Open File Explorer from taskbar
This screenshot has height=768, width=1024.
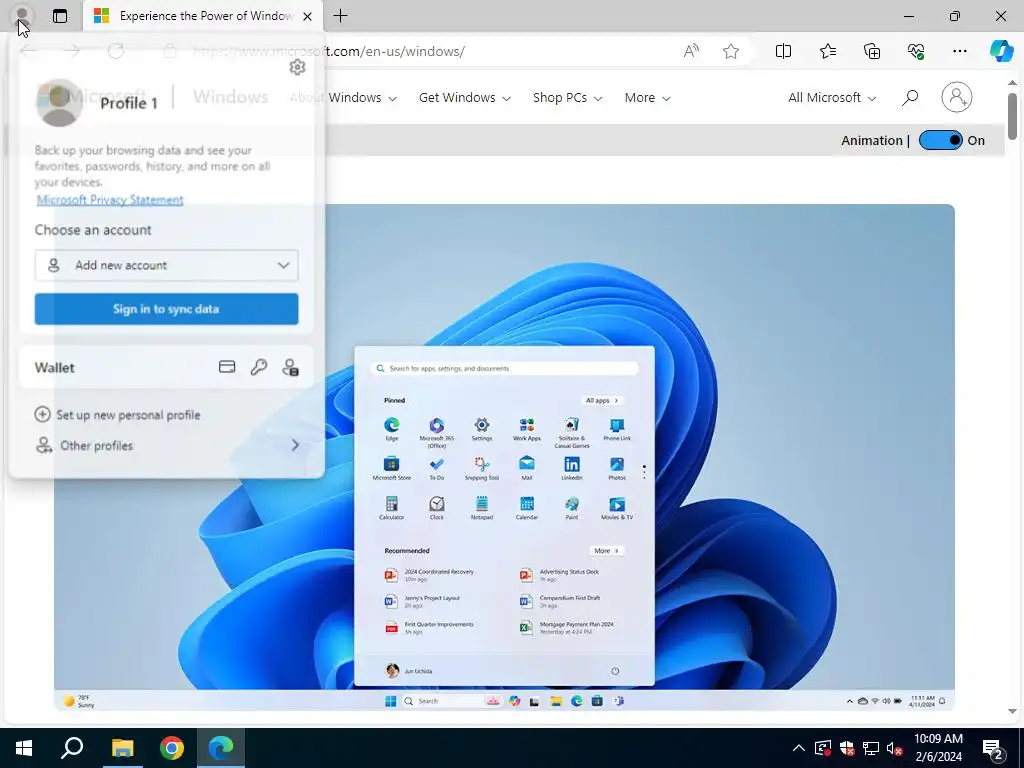[x=122, y=748]
